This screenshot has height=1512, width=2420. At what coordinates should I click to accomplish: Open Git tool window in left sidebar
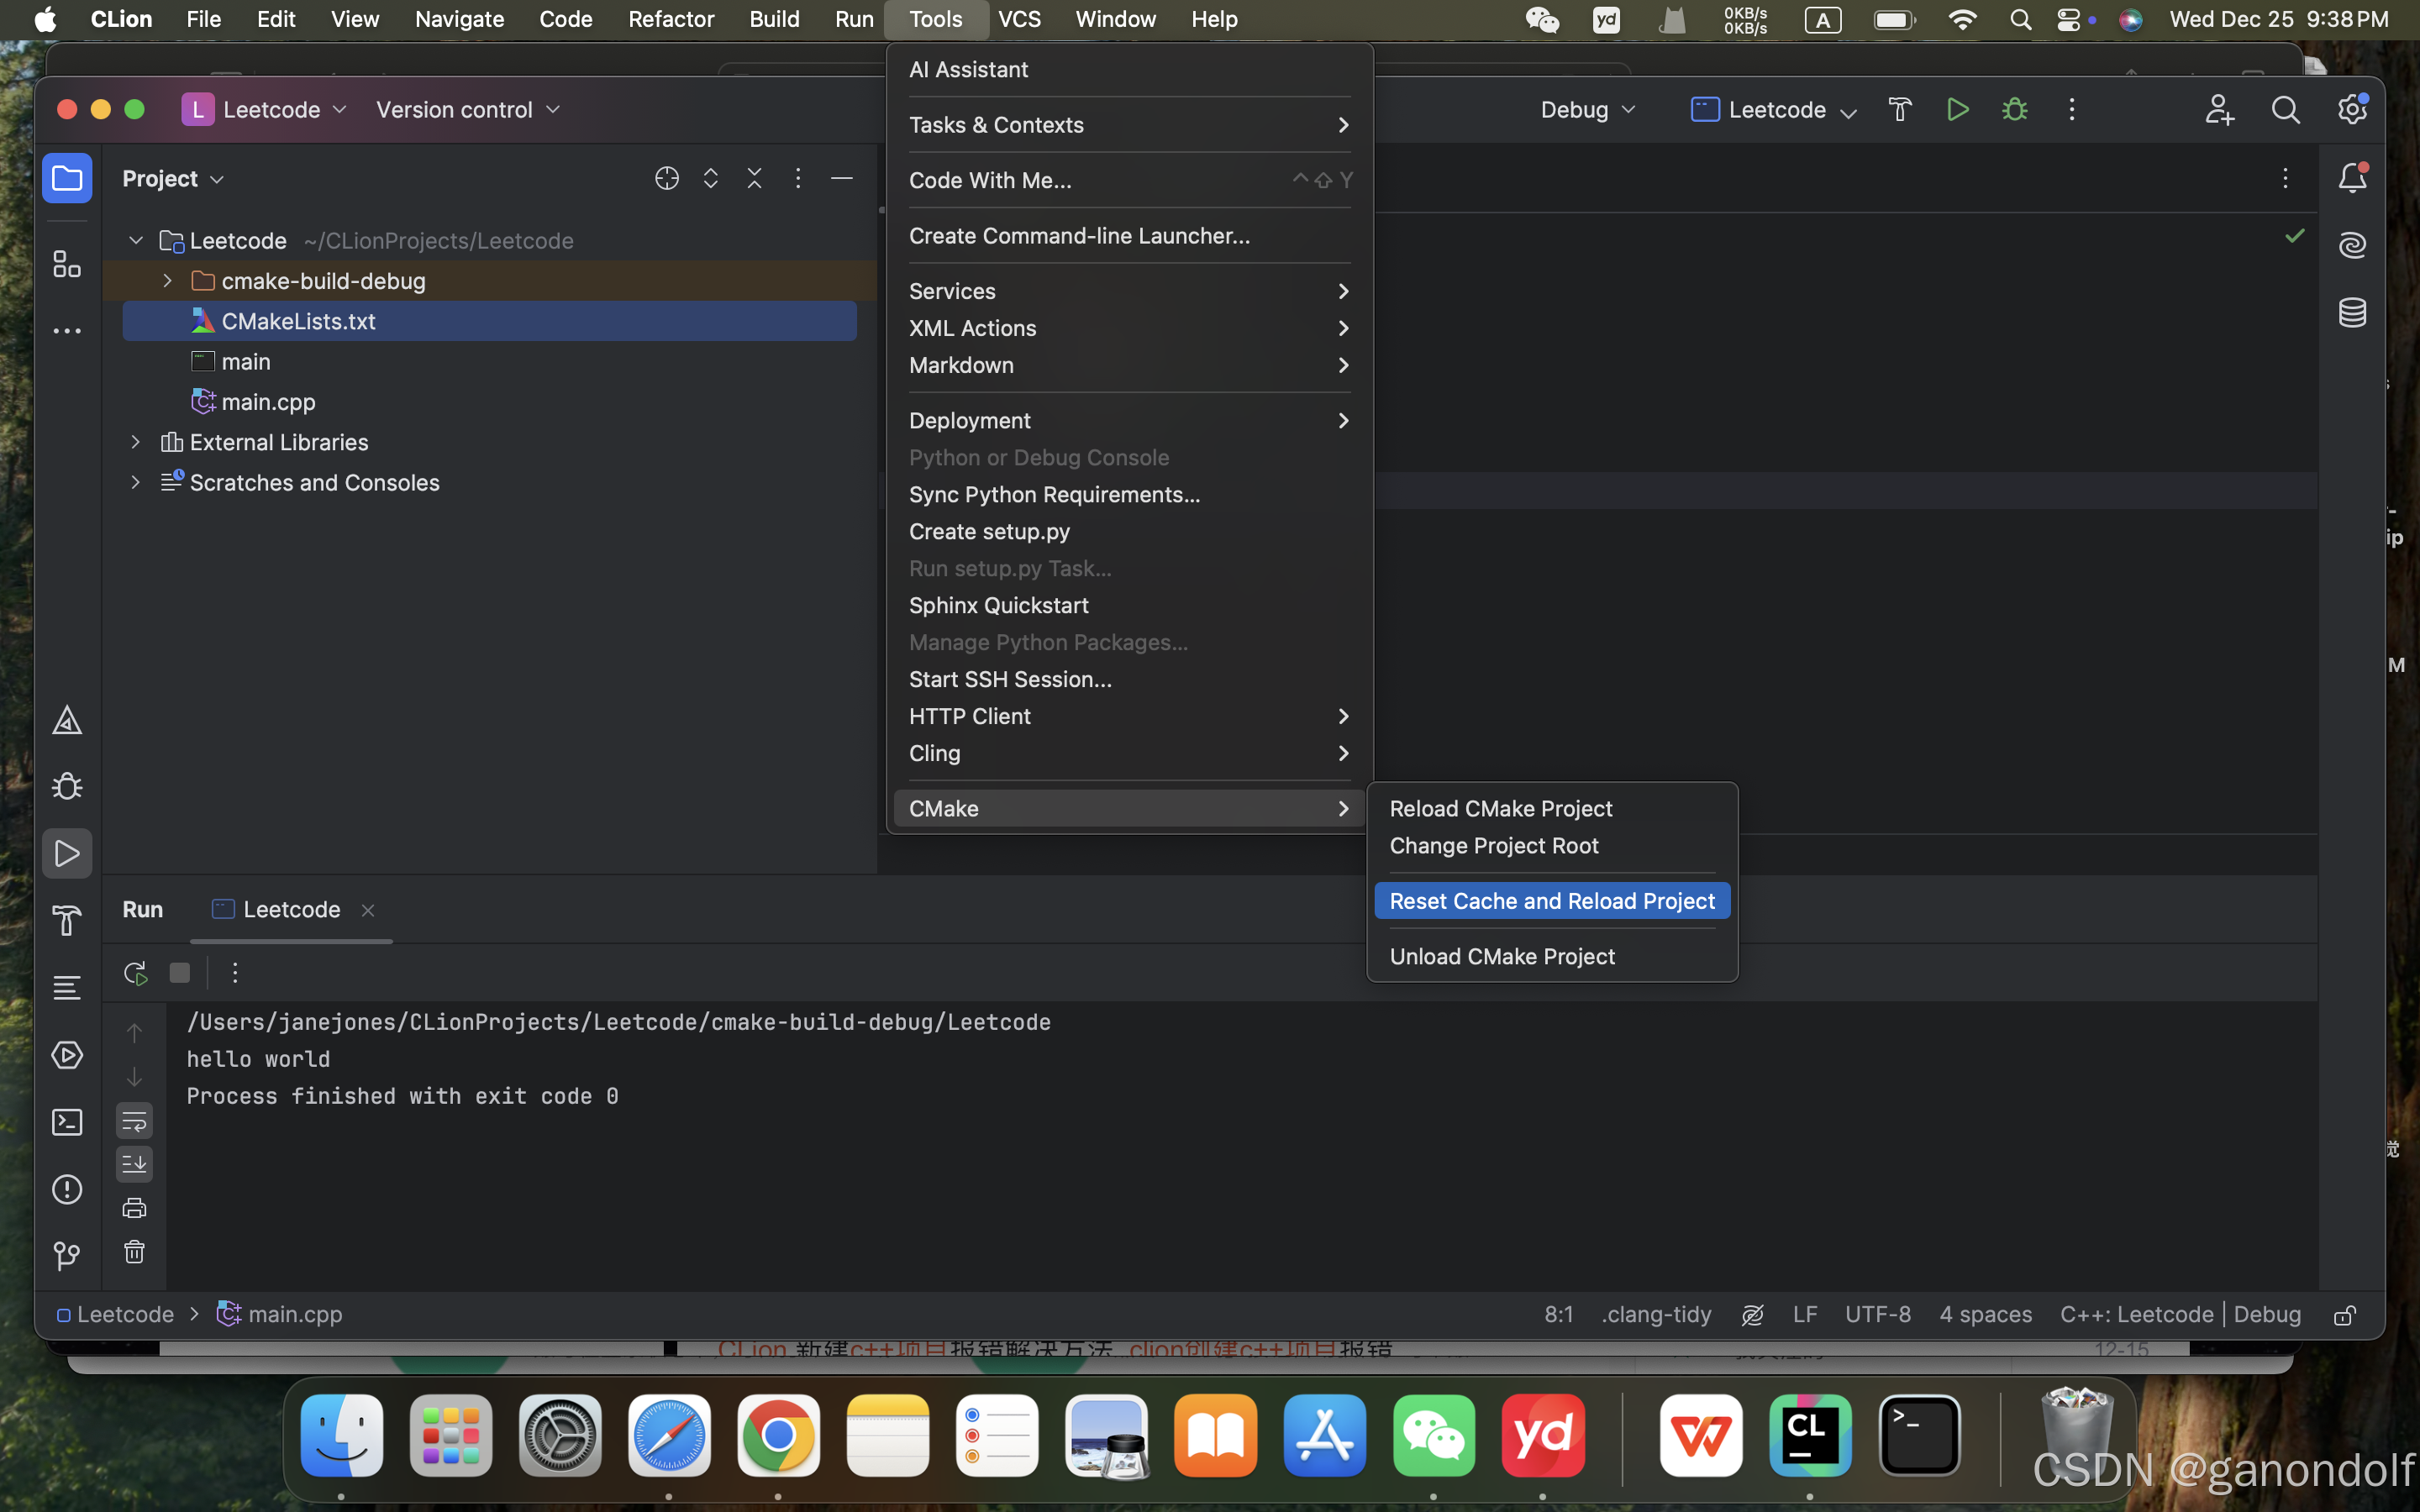pyautogui.click(x=67, y=1256)
